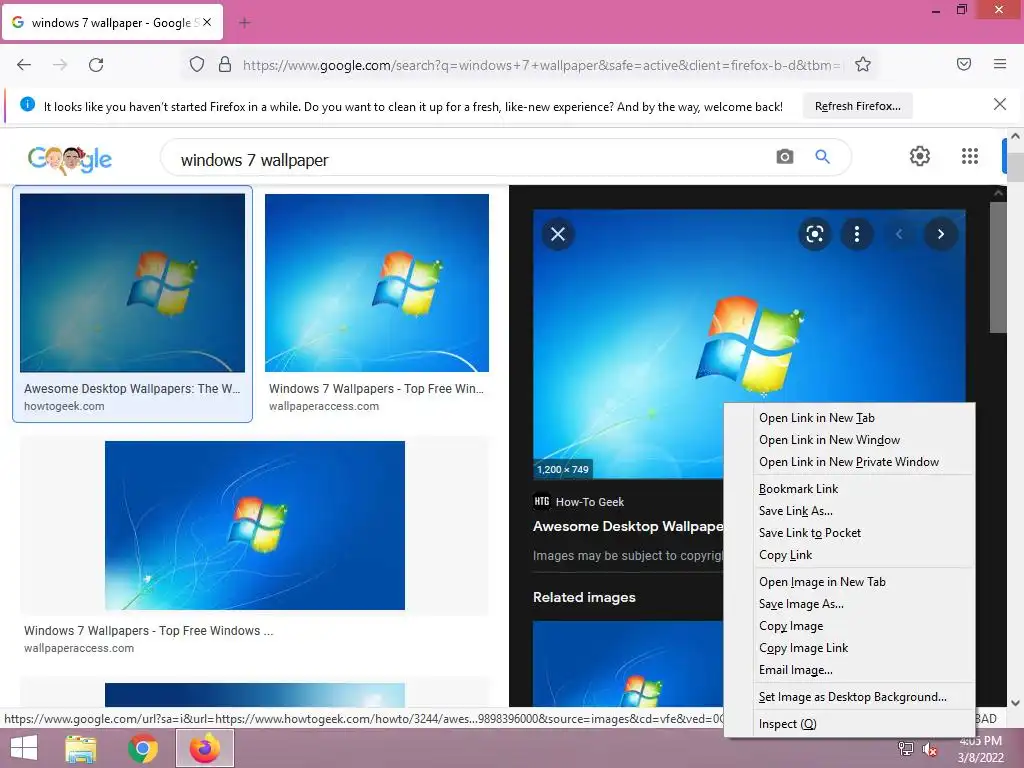
Task: Close the image preview panel
Action: [x=558, y=234]
